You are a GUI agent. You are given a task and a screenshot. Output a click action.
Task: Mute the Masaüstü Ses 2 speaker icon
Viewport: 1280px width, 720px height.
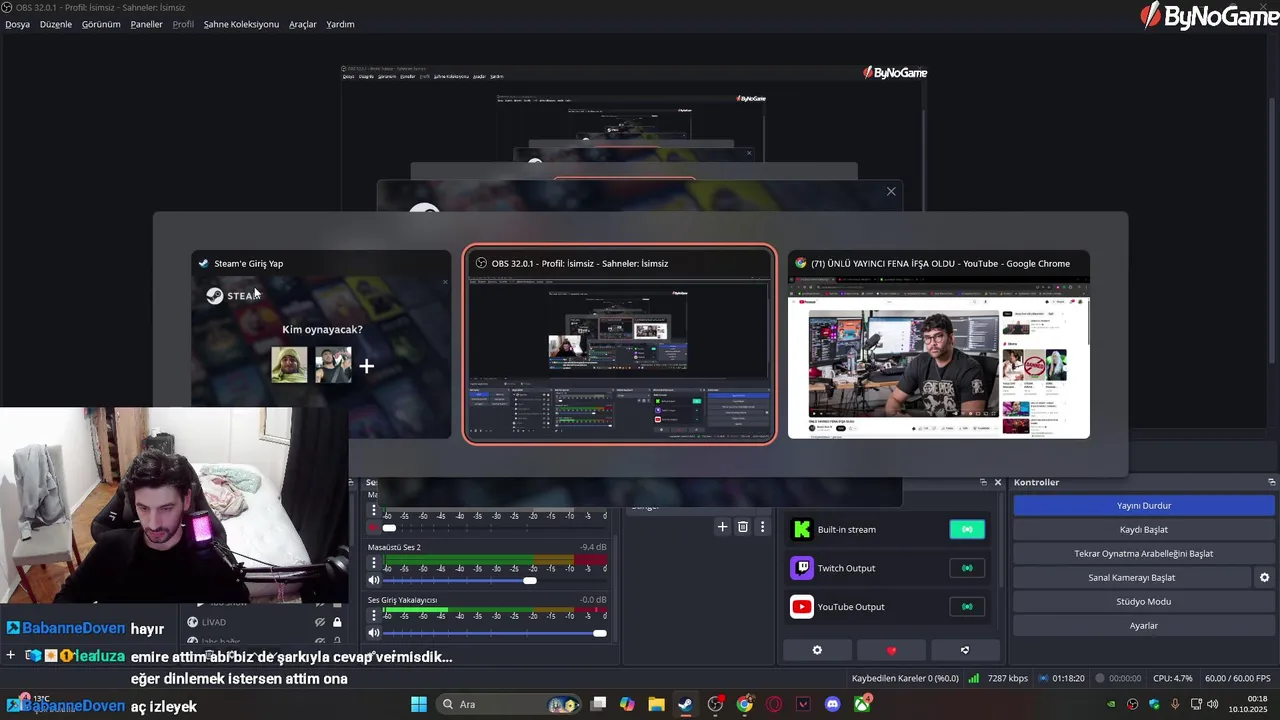[x=374, y=580]
